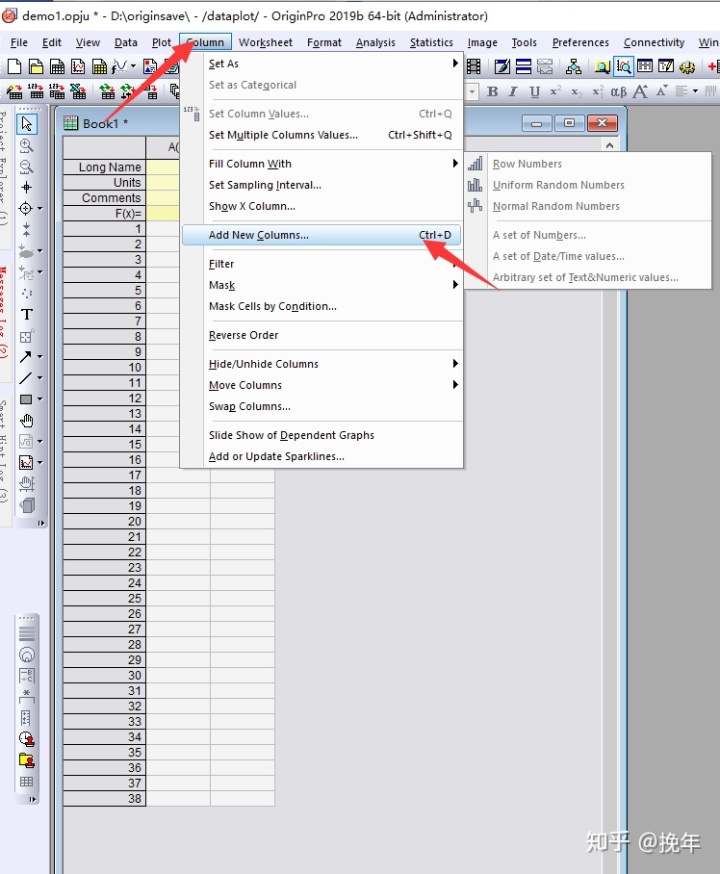720x874 pixels.
Task: Click the New Function plot icon
Action: tap(119, 67)
